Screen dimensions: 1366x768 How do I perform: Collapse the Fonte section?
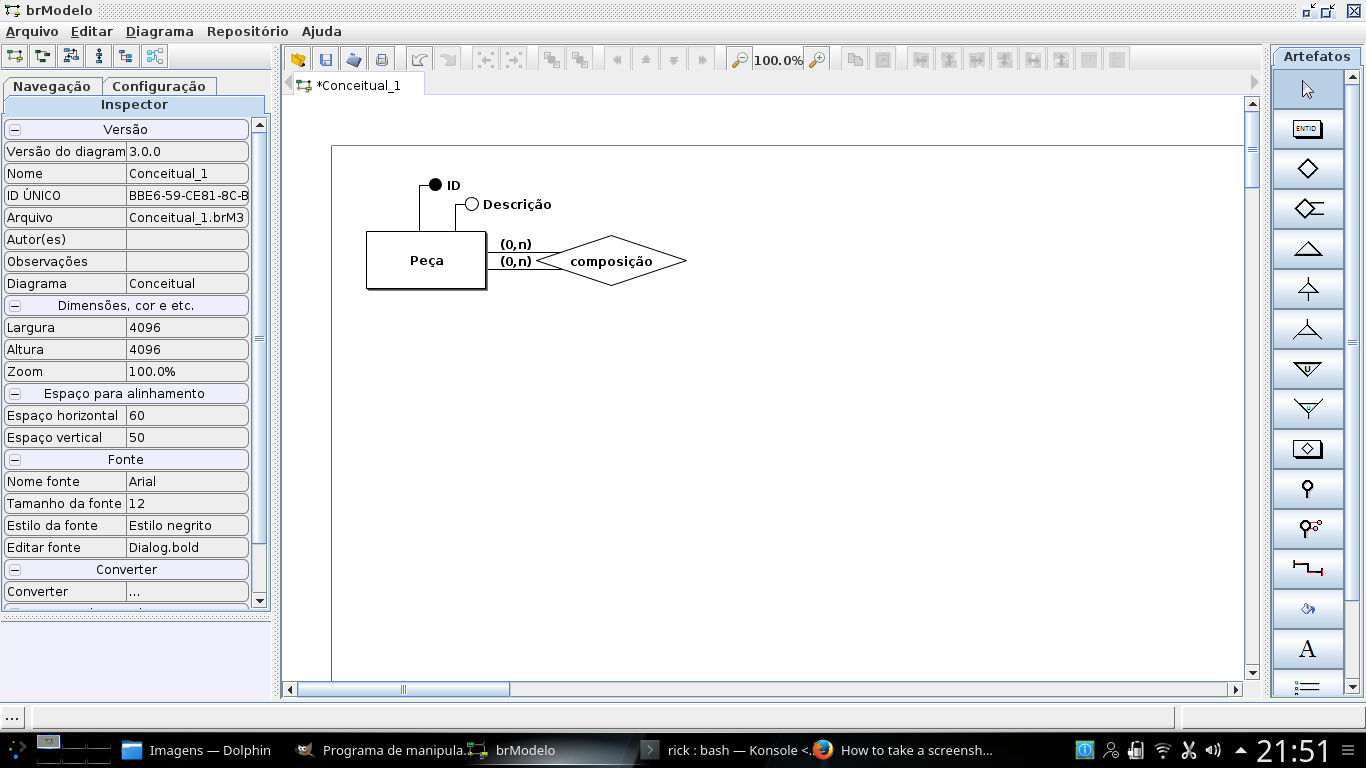pos(15,460)
